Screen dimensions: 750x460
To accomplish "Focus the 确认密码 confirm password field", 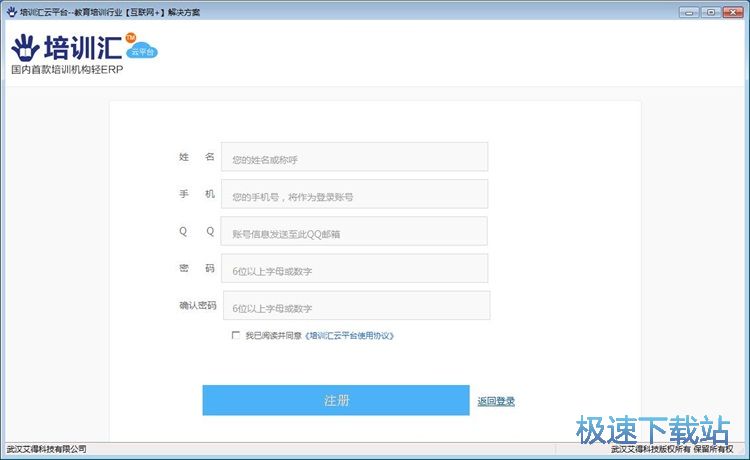I will pyautogui.click(x=356, y=306).
